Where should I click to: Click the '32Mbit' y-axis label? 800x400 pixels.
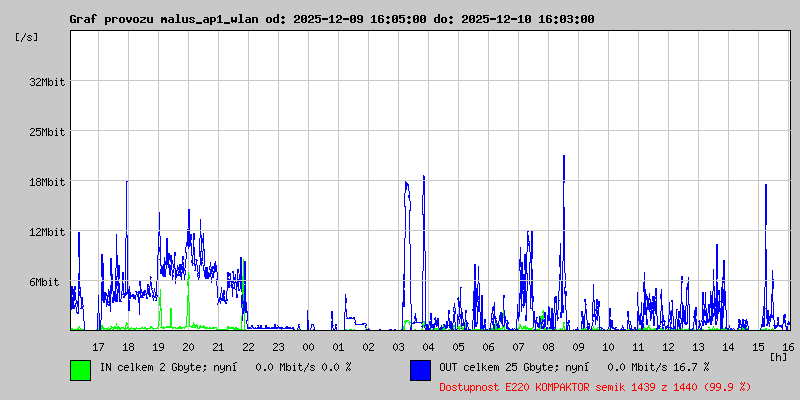click(47, 82)
